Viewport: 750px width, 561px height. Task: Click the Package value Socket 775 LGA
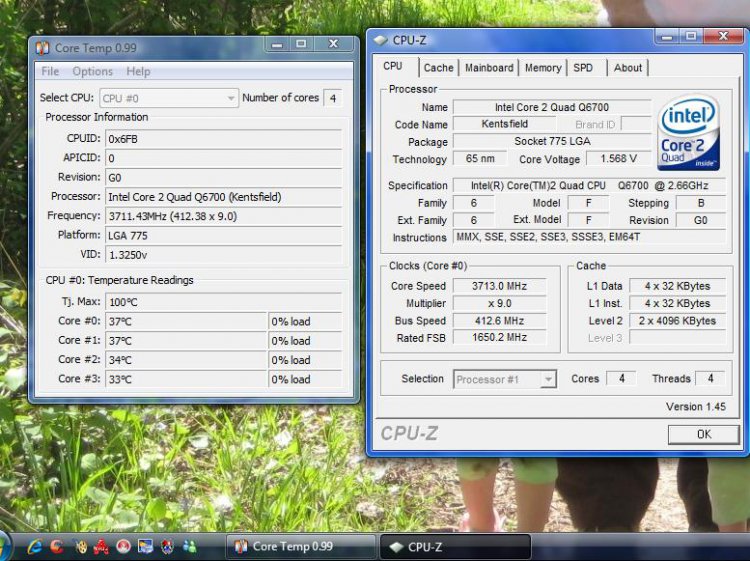pos(552,141)
